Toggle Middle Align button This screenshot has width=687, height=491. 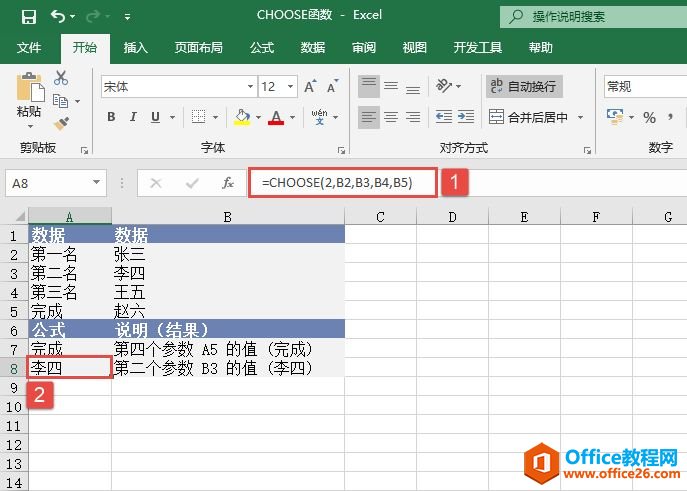point(391,86)
